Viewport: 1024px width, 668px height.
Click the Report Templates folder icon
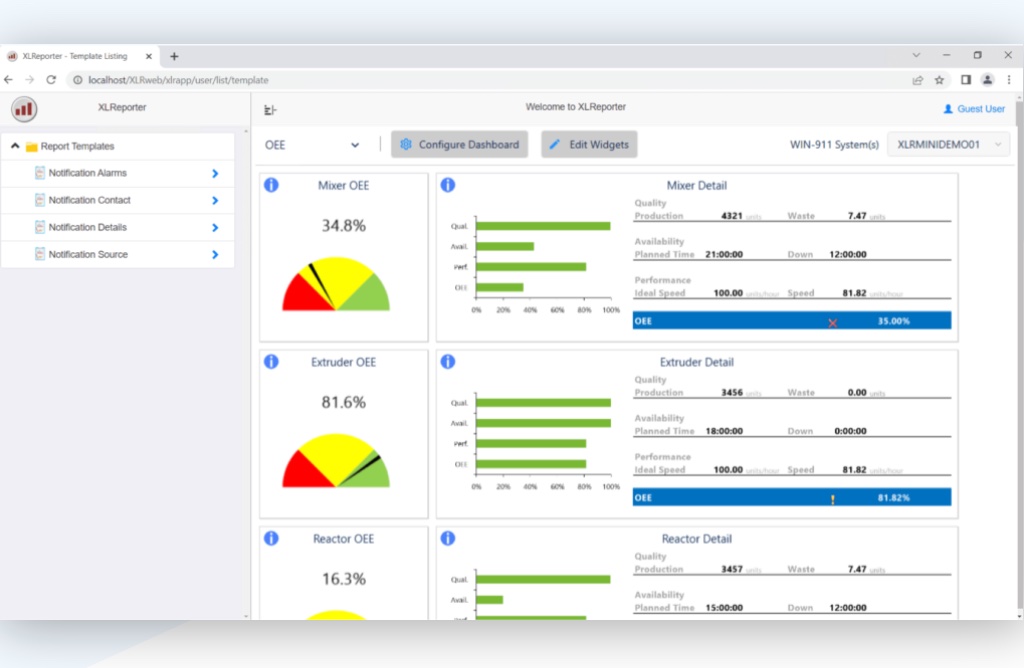coord(31,147)
